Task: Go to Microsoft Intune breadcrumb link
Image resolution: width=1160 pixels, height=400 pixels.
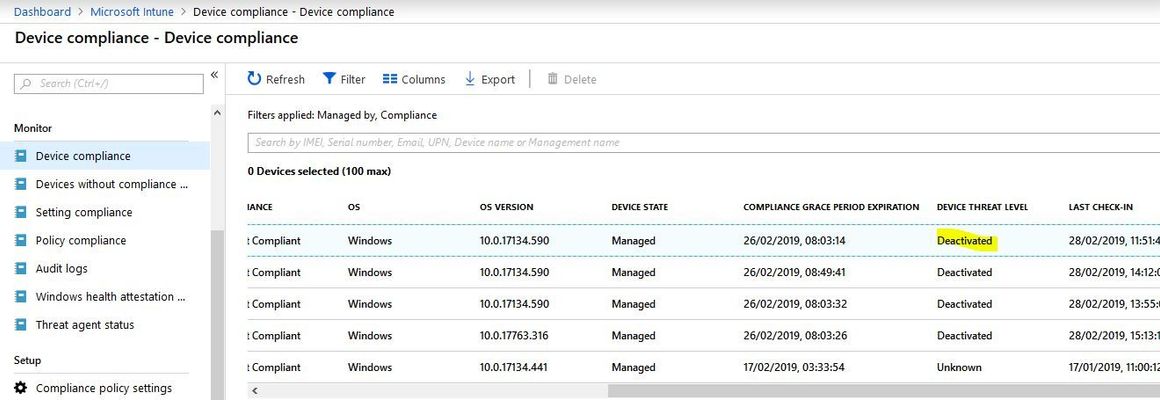Action: 132,12
